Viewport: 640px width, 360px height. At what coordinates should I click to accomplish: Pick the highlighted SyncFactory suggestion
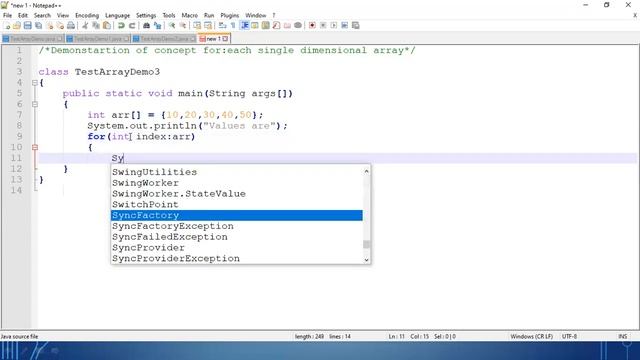coord(237,215)
